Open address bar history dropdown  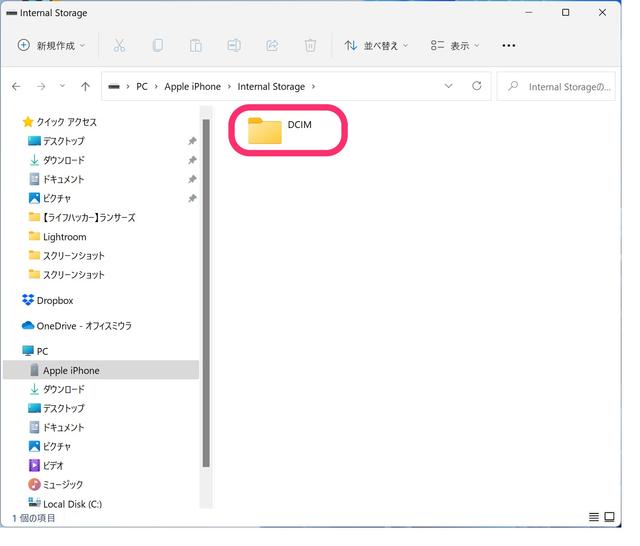pos(449,86)
